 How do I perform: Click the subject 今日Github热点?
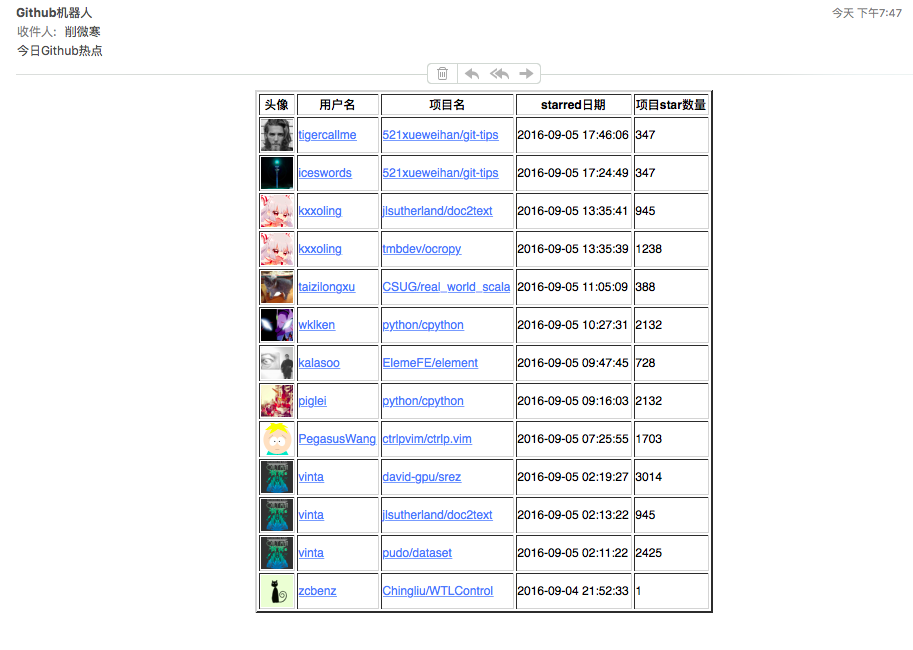pos(59,51)
